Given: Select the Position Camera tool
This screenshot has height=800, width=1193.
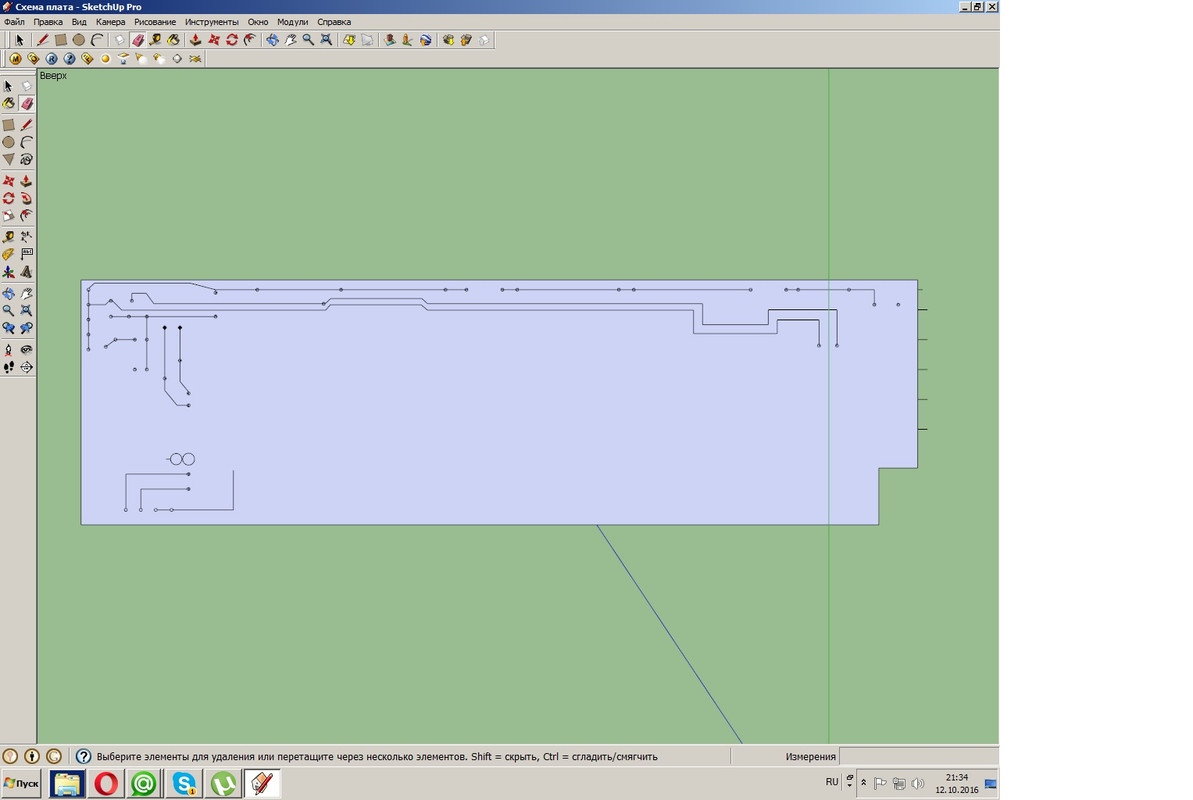Looking at the screenshot, I should [x=8, y=350].
